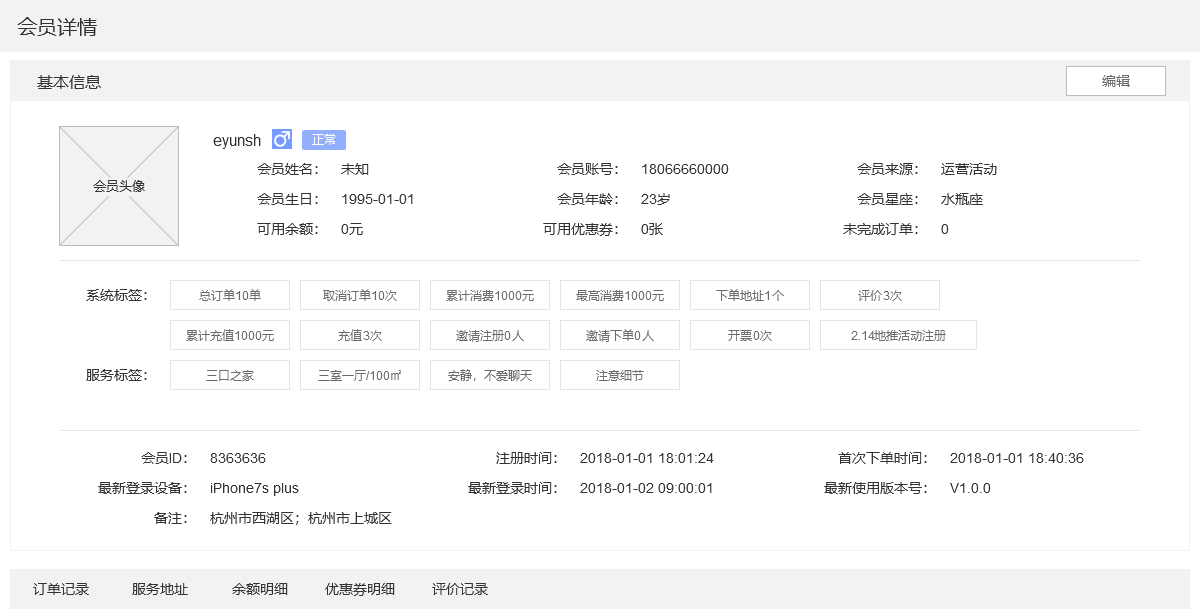Click the 会员头像 avatar placeholder
The height and width of the screenshot is (609, 1200).
click(119, 186)
